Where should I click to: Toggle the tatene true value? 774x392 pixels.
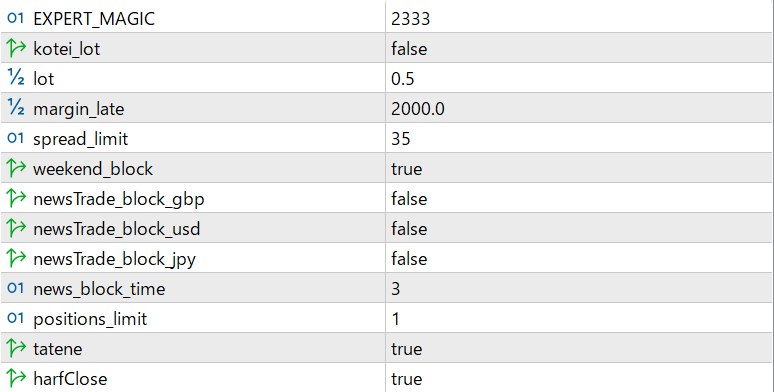579,348
